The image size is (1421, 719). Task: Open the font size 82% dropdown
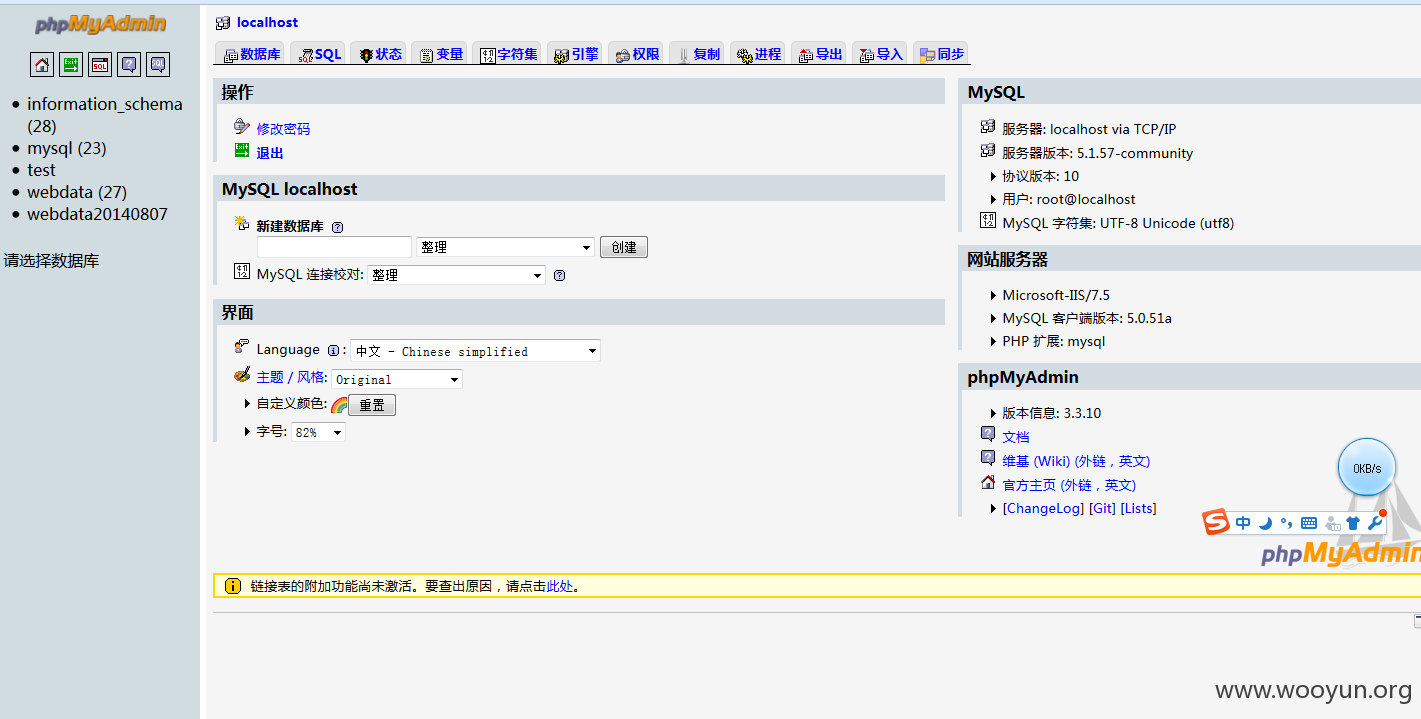coord(318,432)
